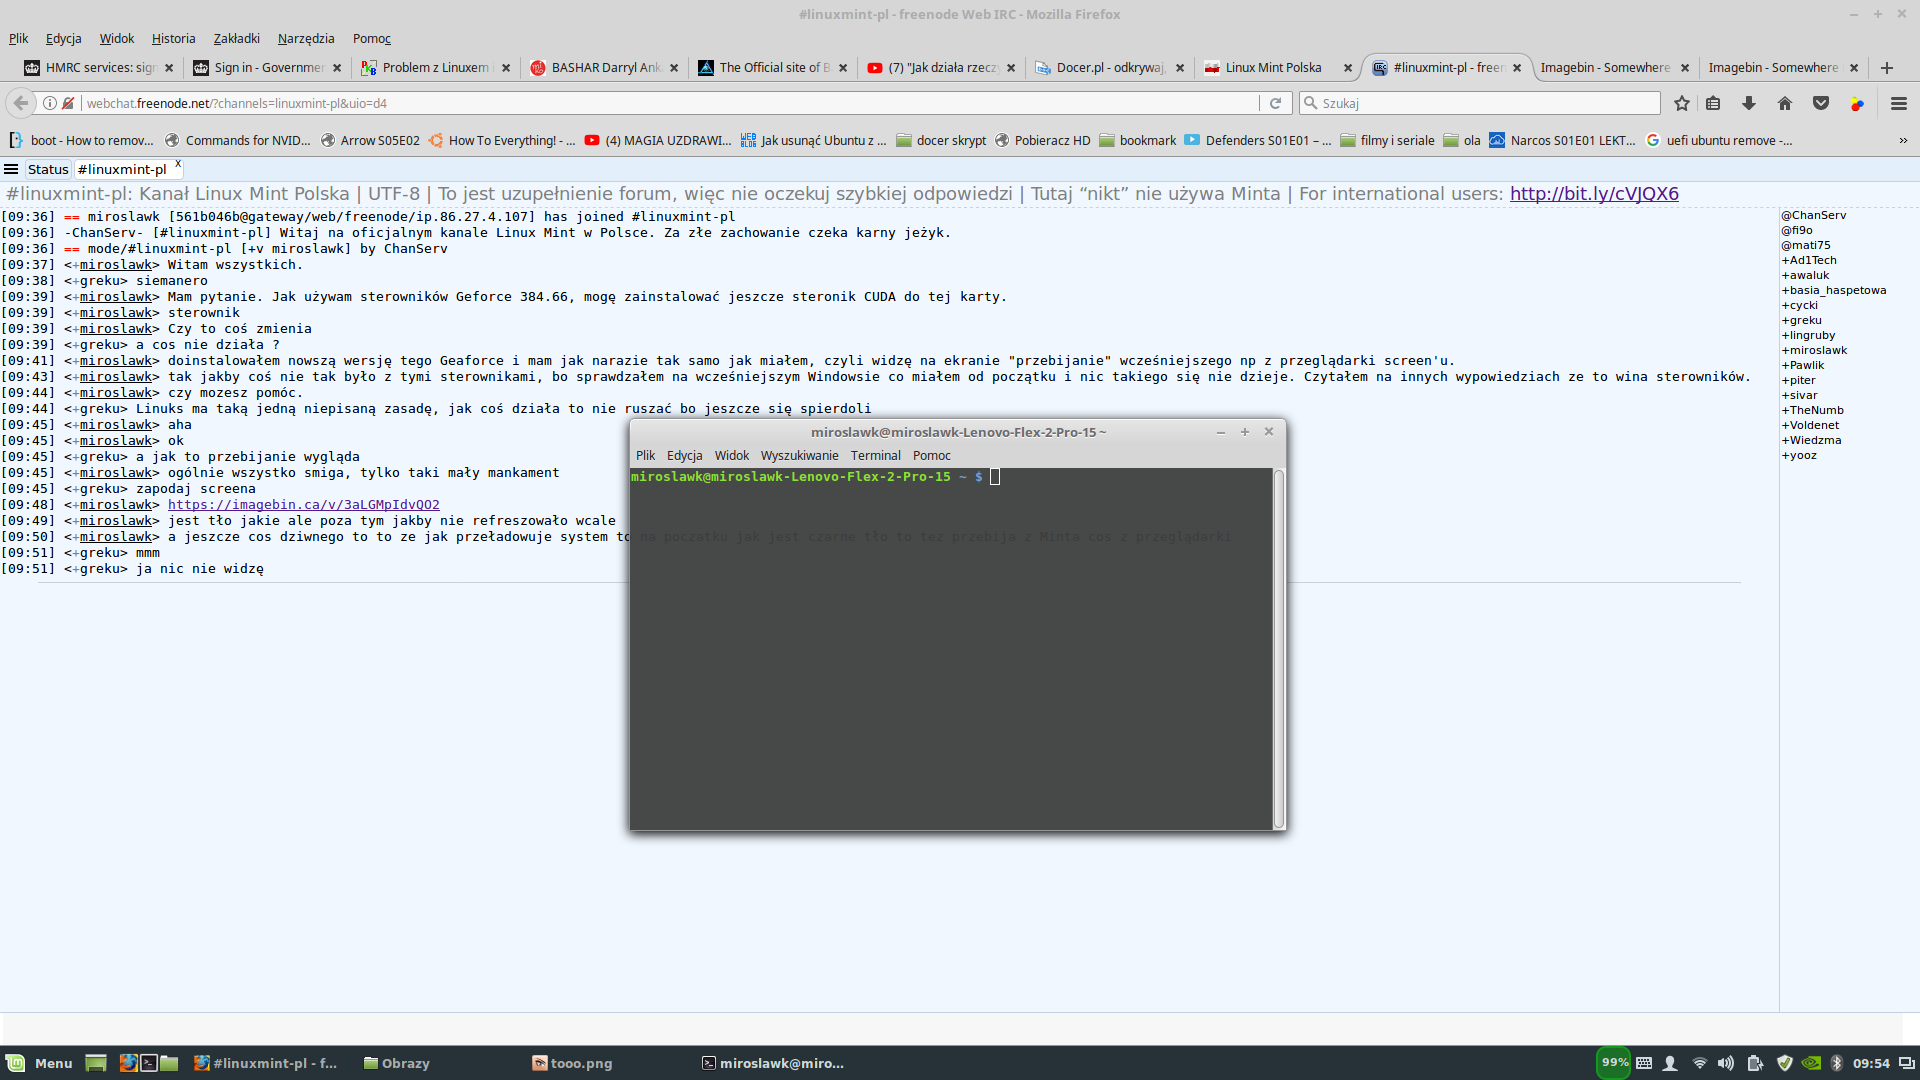The image size is (1920, 1080).
Task: Close the #linuxmint-pl channel tab in webchat
Action: tap(178, 163)
